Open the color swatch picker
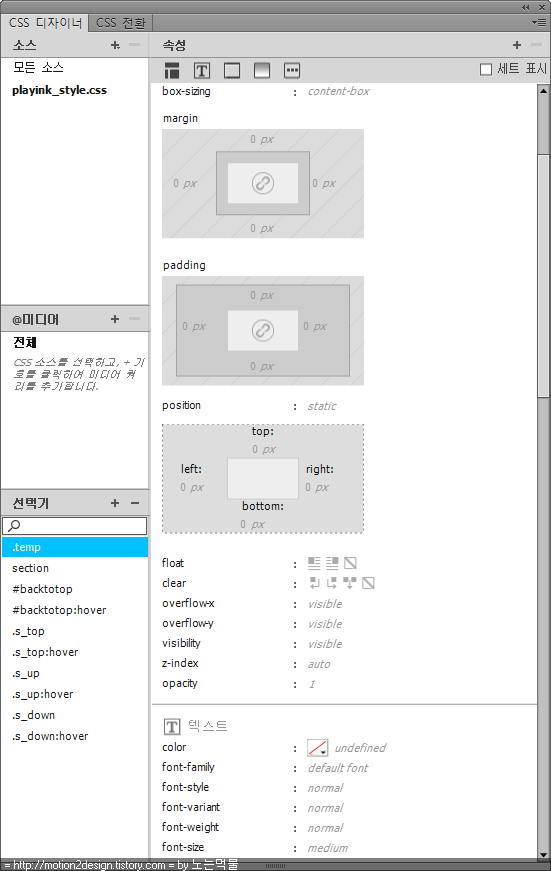 point(317,748)
